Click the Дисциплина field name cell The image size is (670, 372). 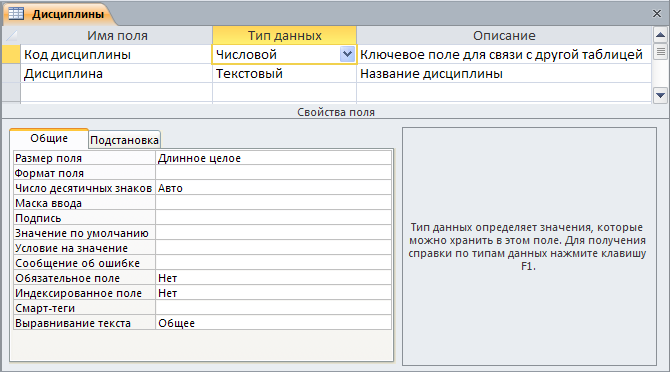116,73
